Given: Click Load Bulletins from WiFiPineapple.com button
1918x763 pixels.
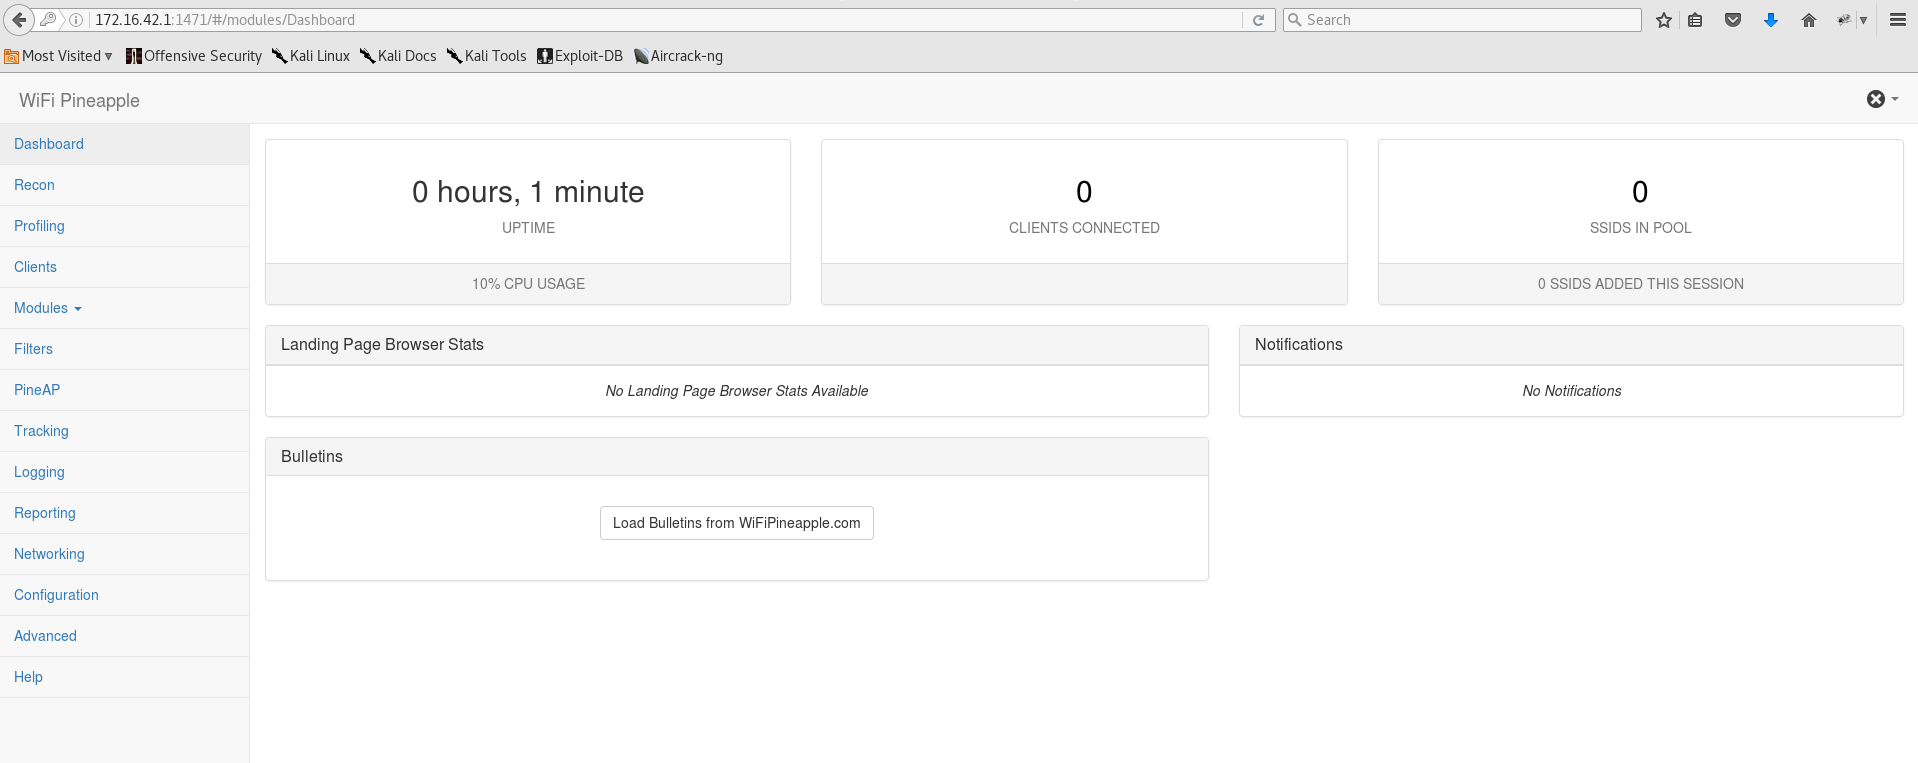Looking at the screenshot, I should (736, 523).
